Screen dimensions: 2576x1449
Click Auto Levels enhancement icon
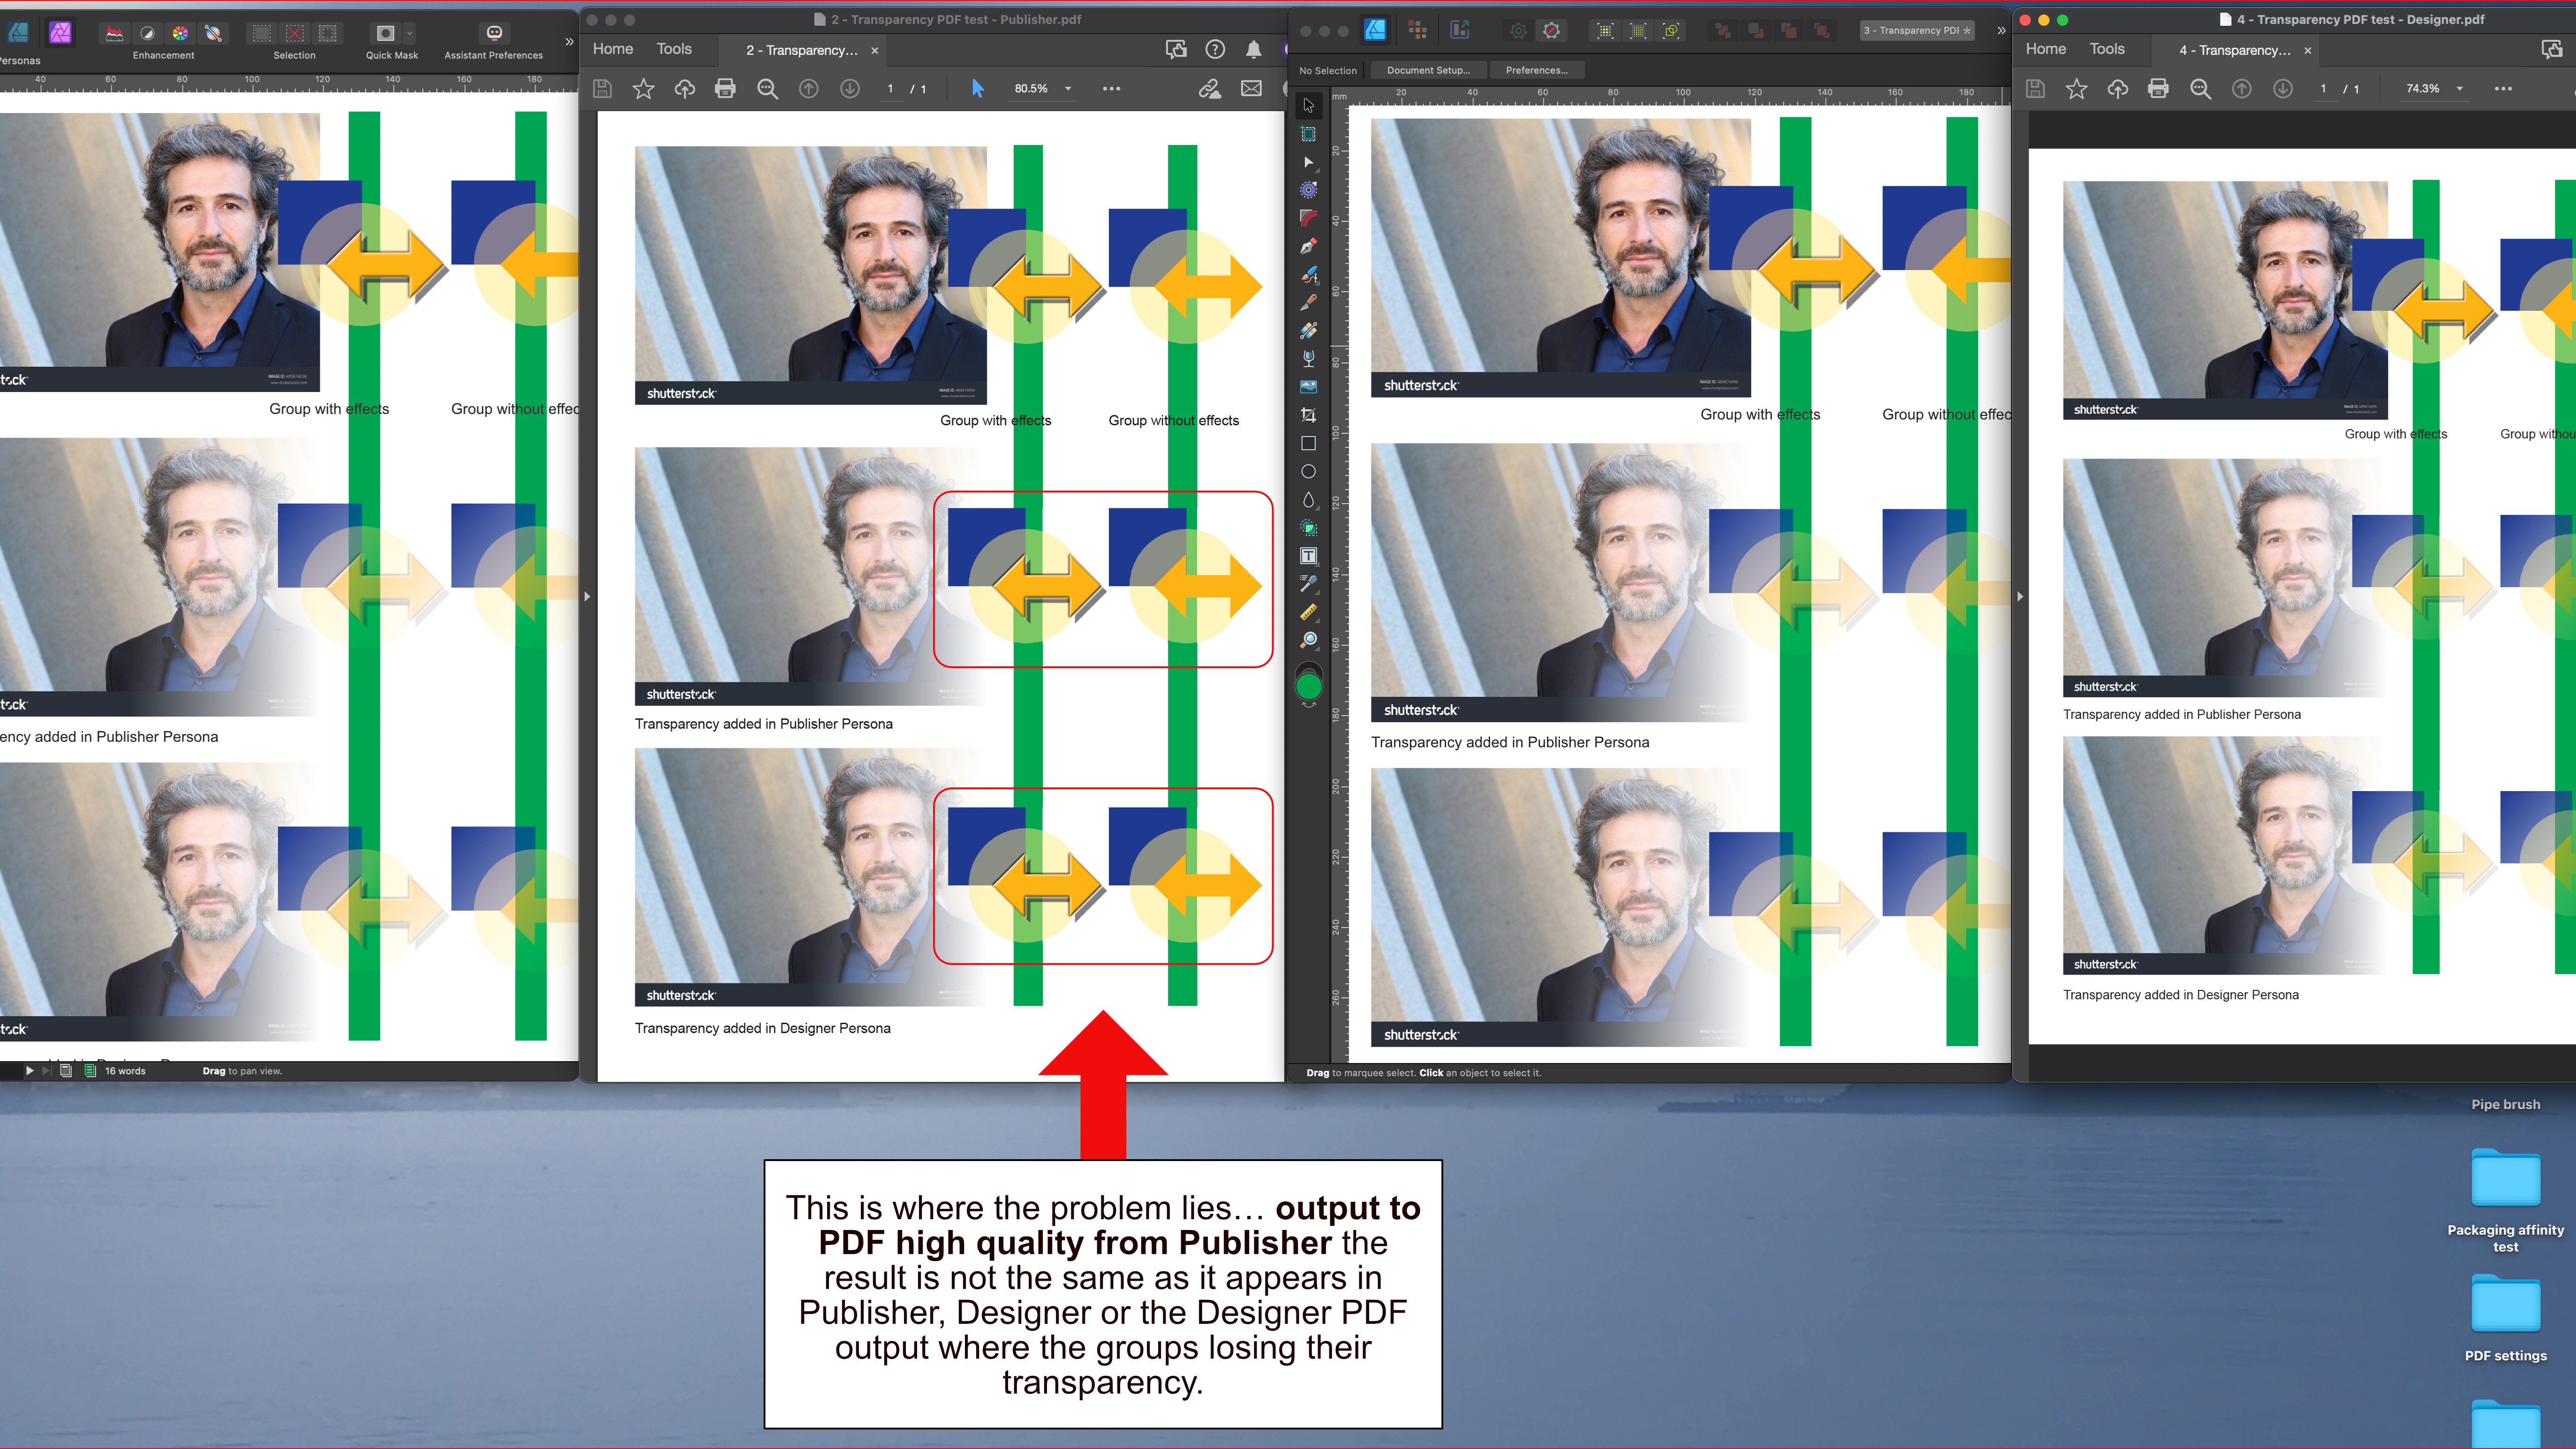[115, 33]
